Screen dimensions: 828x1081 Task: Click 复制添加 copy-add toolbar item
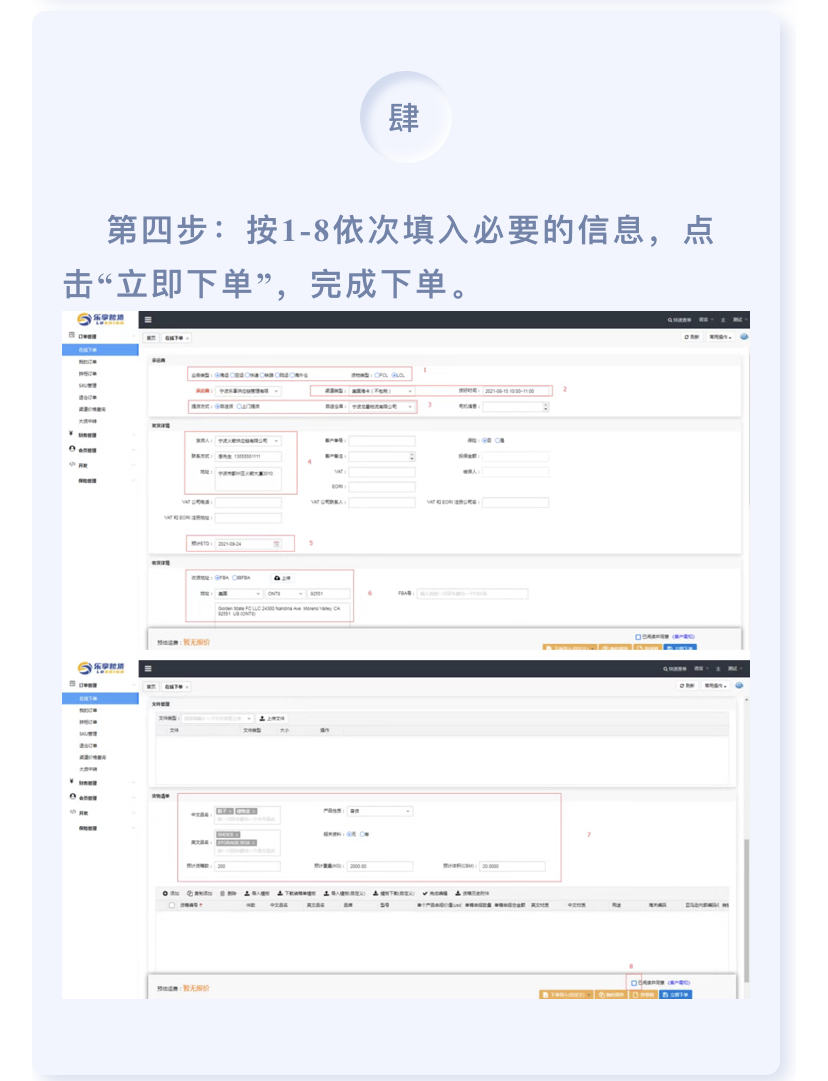[x=200, y=893]
